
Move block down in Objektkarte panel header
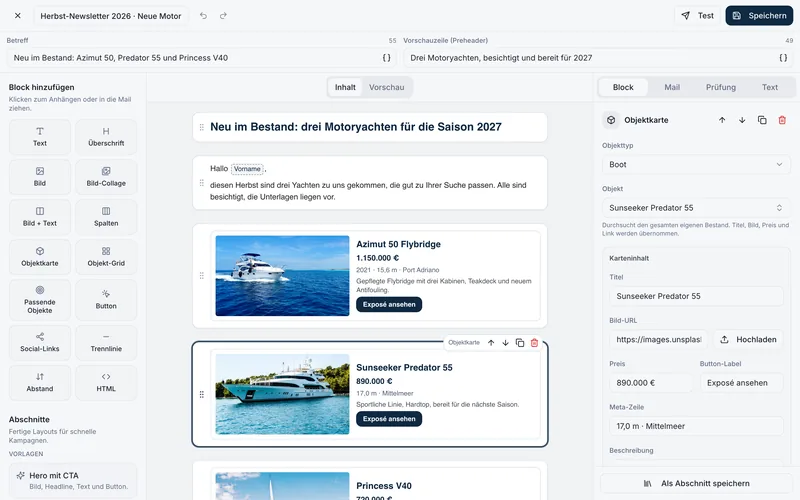[x=742, y=120]
